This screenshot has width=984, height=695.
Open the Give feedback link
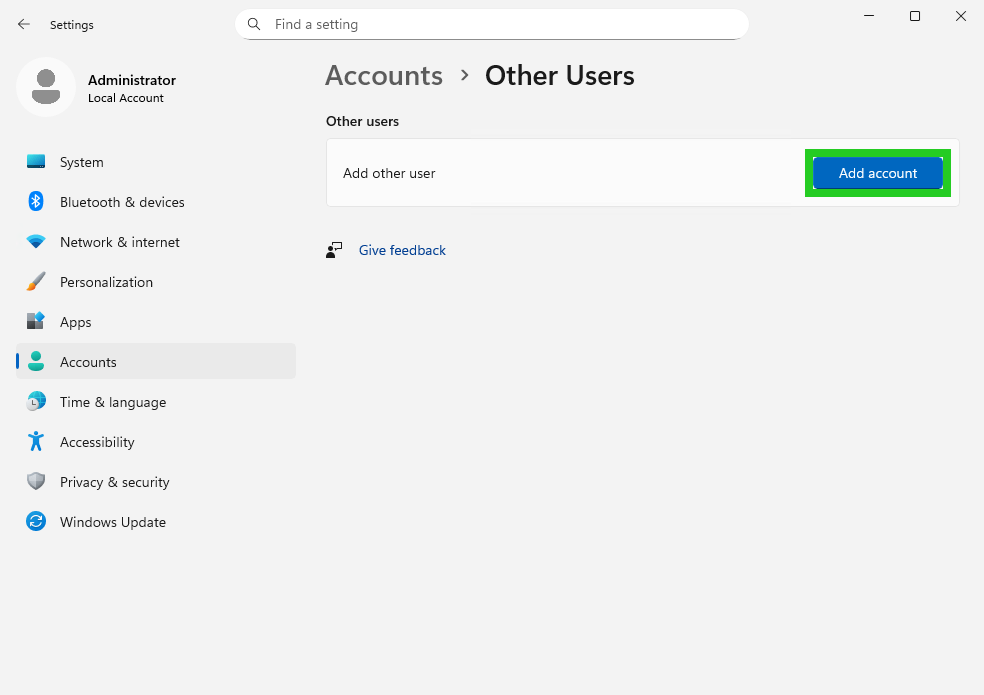(x=402, y=250)
